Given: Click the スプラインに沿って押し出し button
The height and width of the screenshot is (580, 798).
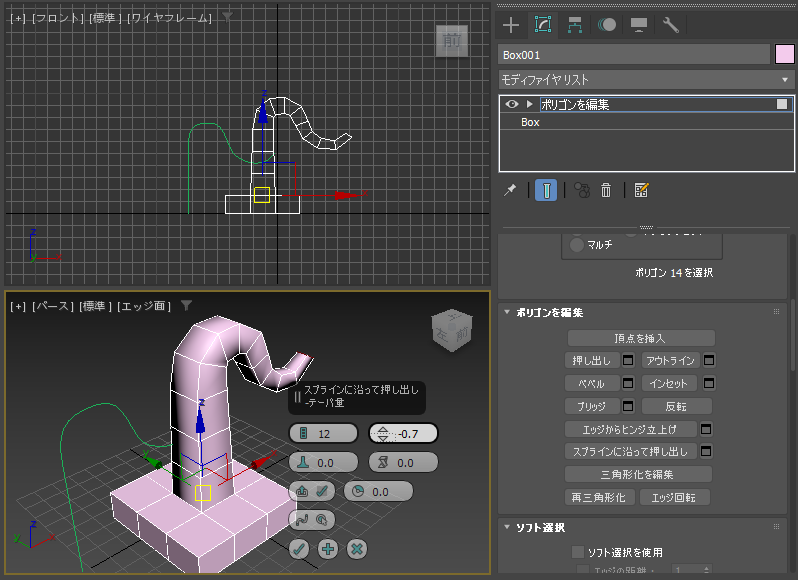Looking at the screenshot, I should pos(630,452).
